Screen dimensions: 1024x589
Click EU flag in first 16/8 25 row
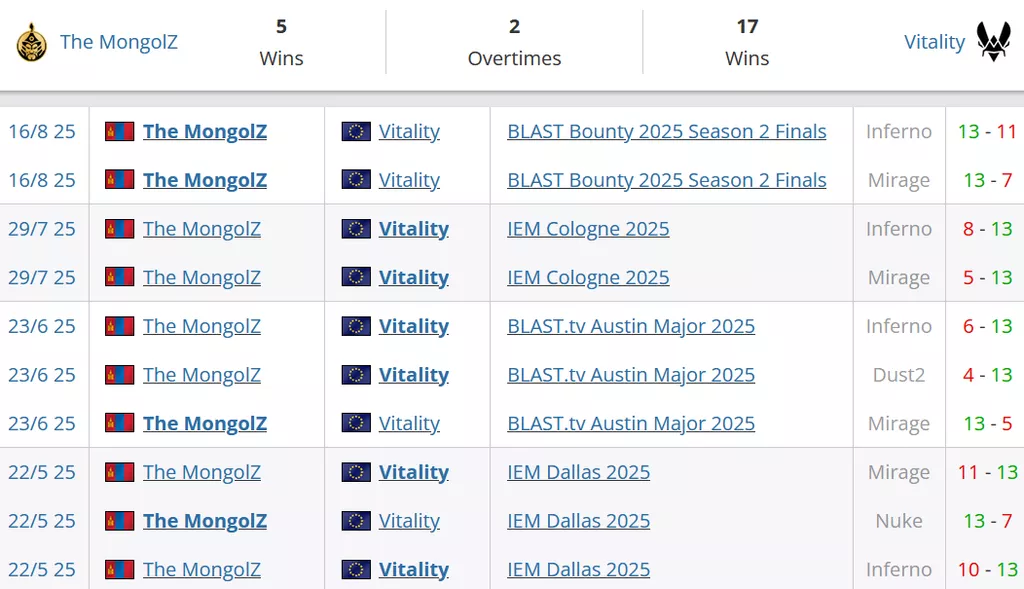click(x=356, y=131)
